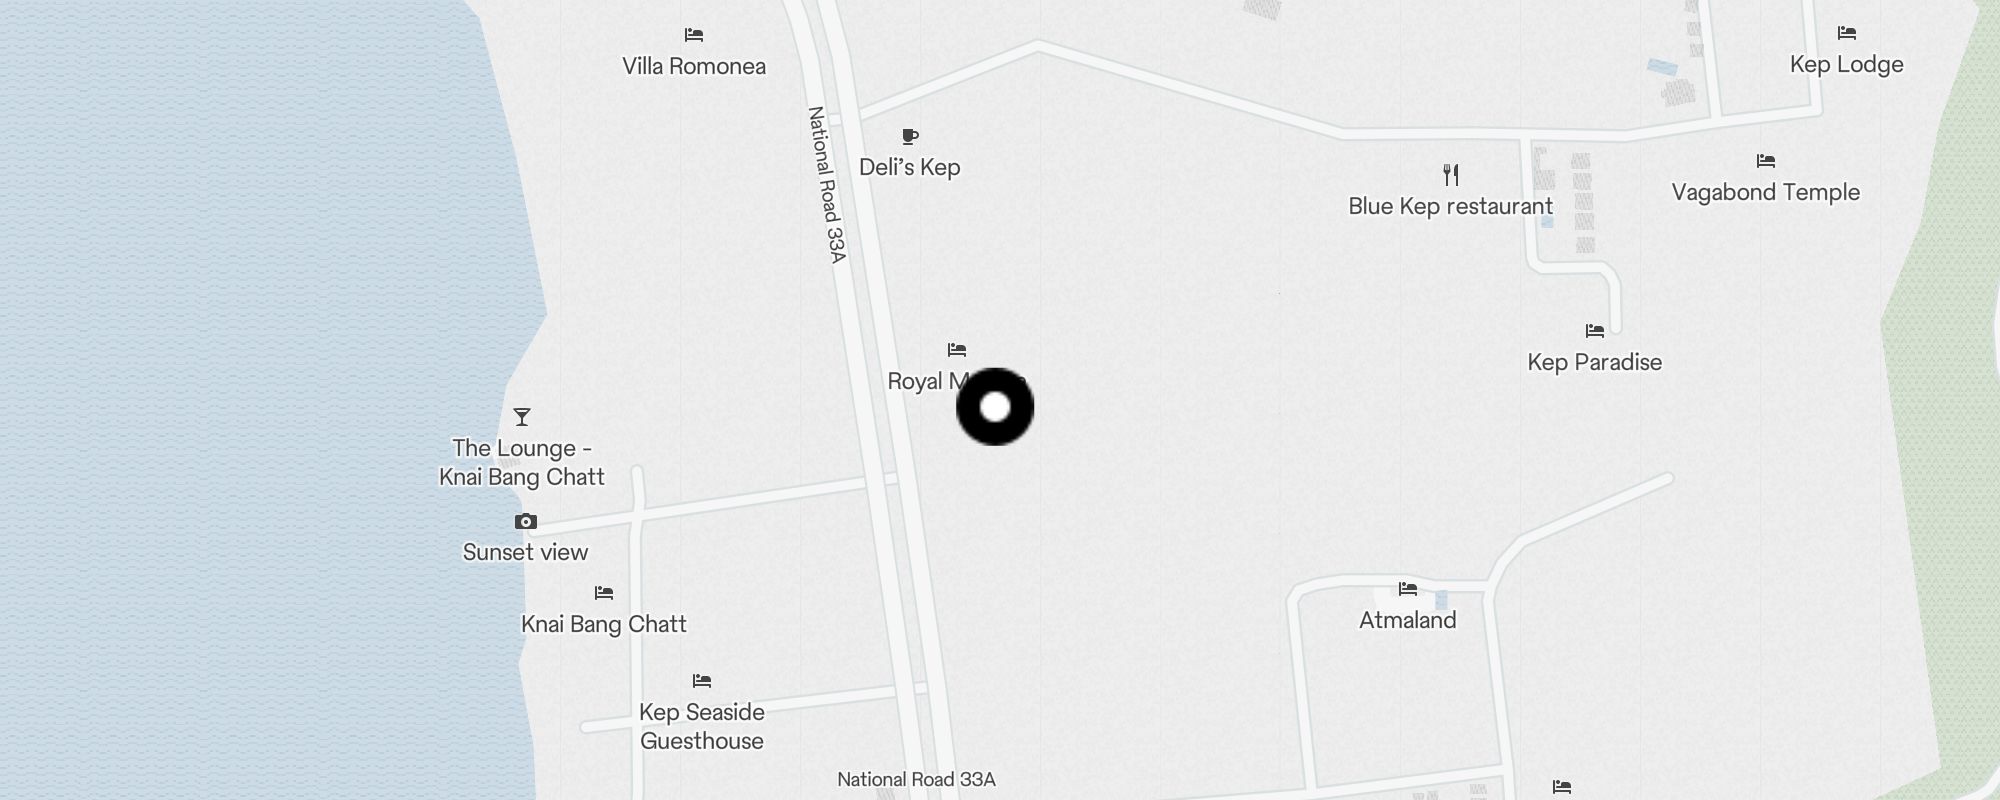The image size is (2000, 800).
Task: Click the Kep Lodge bed icon
Action: (x=1847, y=33)
